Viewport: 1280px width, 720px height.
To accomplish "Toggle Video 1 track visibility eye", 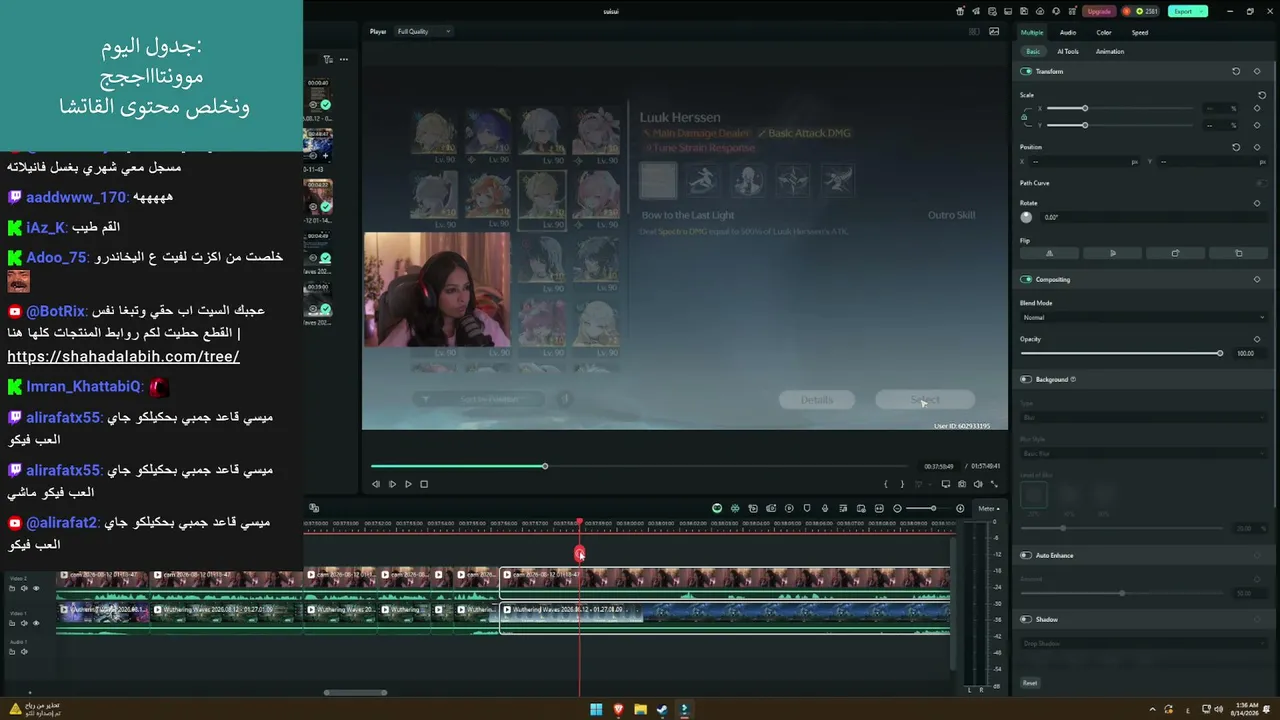I will [x=36, y=623].
